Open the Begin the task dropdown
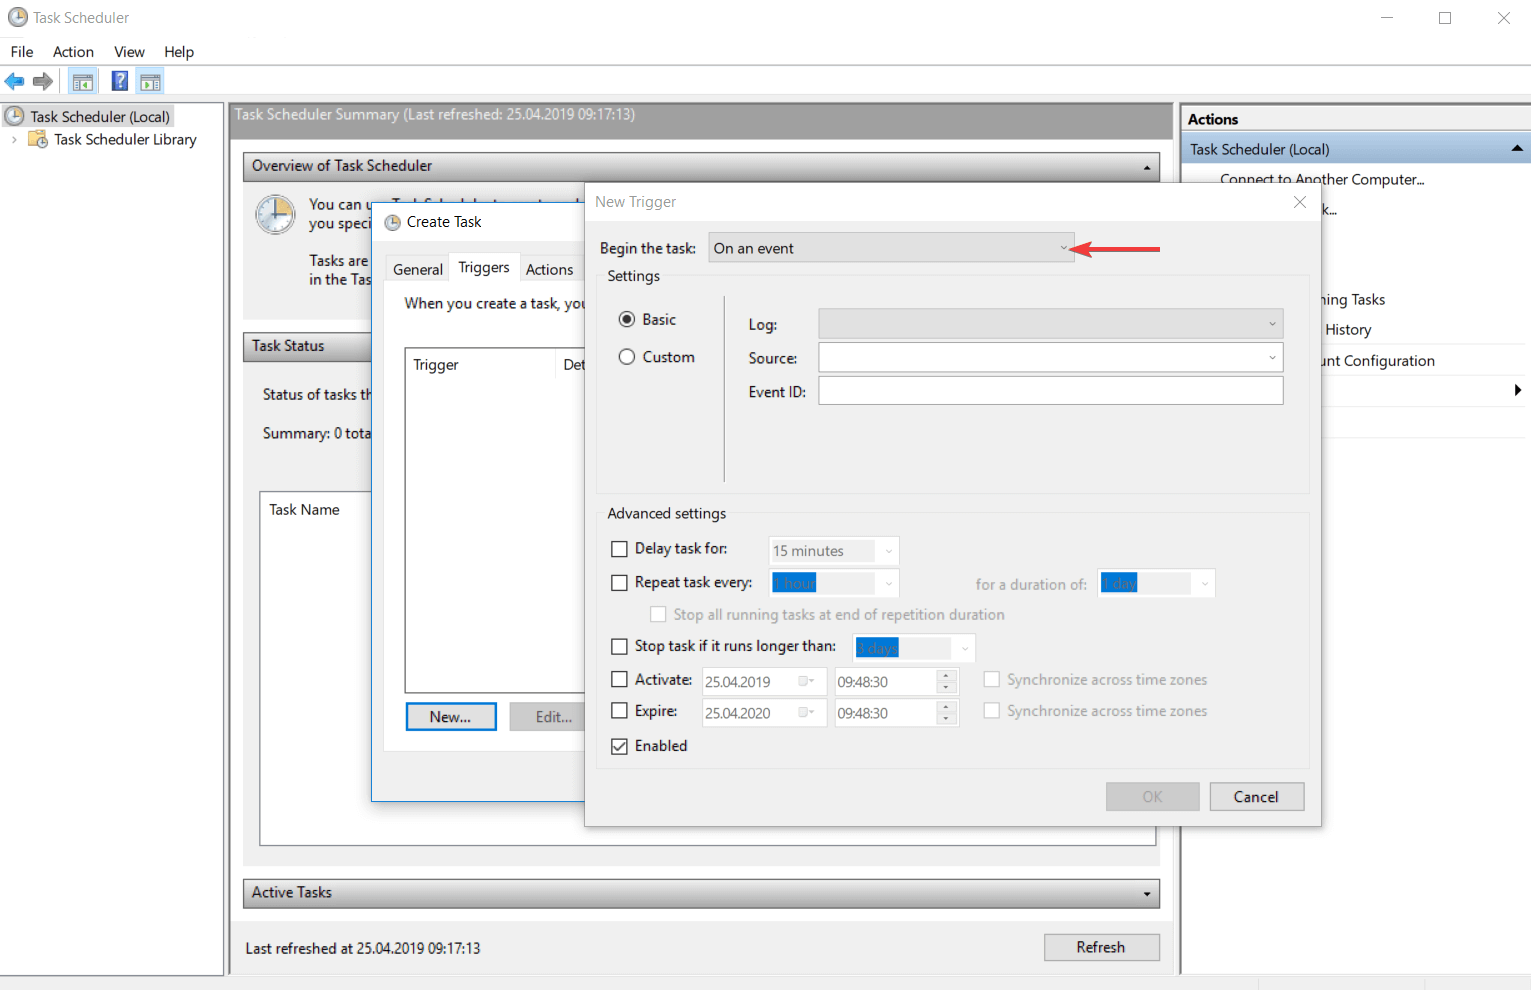The height and width of the screenshot is (990, 1531). pyautogui.click(x=891, y=248)
